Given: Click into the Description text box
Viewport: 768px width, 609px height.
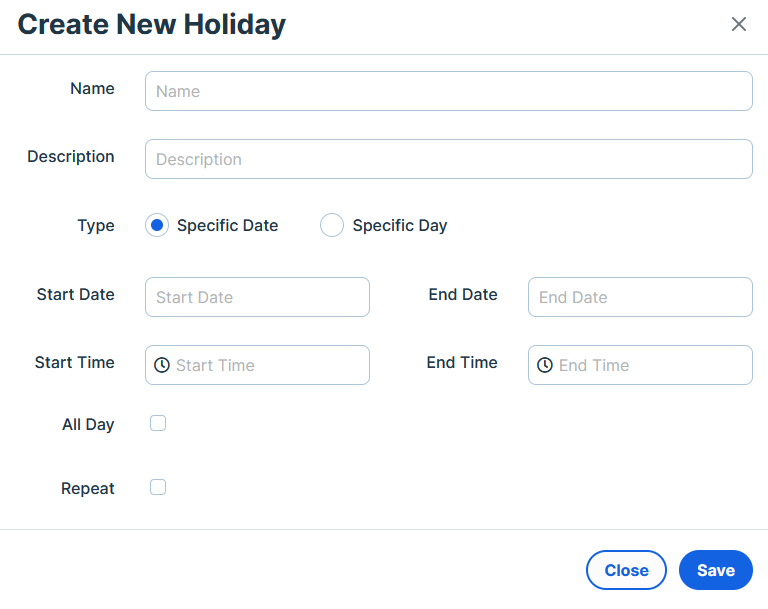Looking at the screenshot, I should click(x=449, y=159).
